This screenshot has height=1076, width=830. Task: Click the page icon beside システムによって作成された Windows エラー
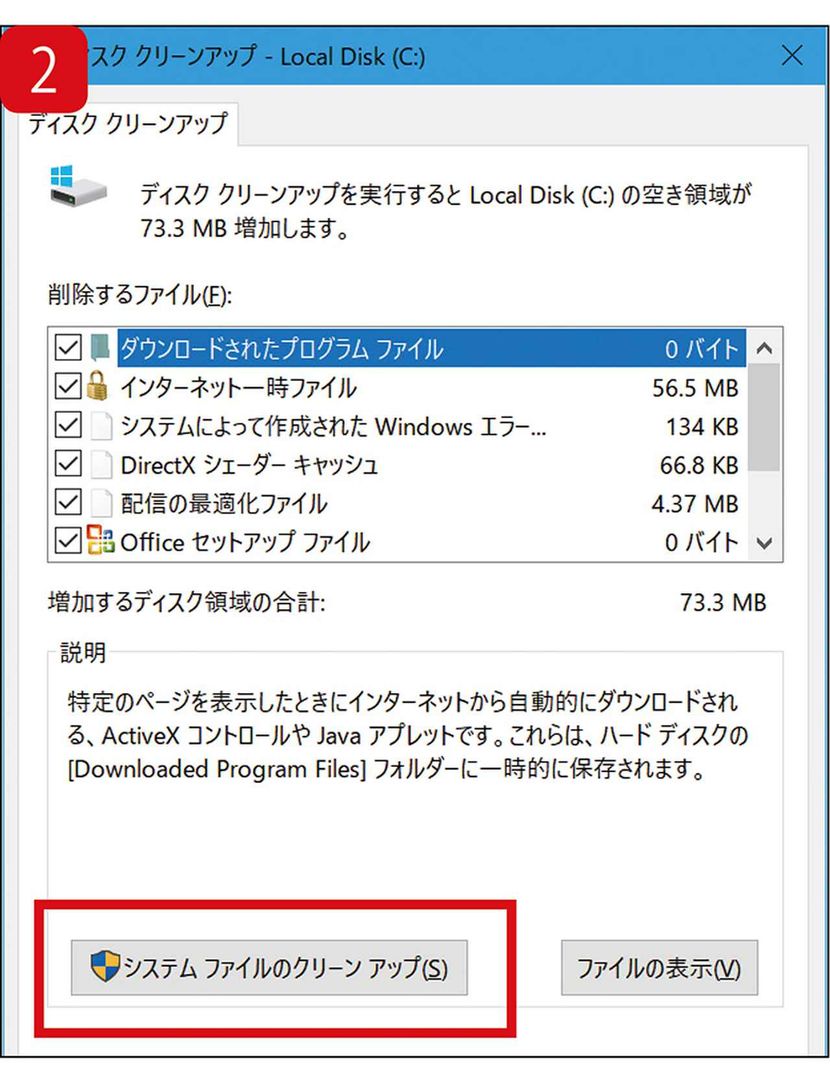click(101, 426)
